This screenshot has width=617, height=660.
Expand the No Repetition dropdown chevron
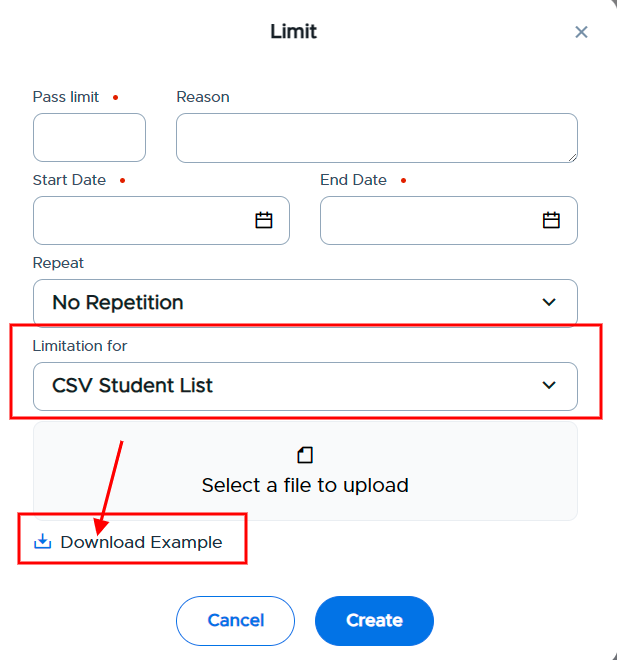(x=549, y=302)
